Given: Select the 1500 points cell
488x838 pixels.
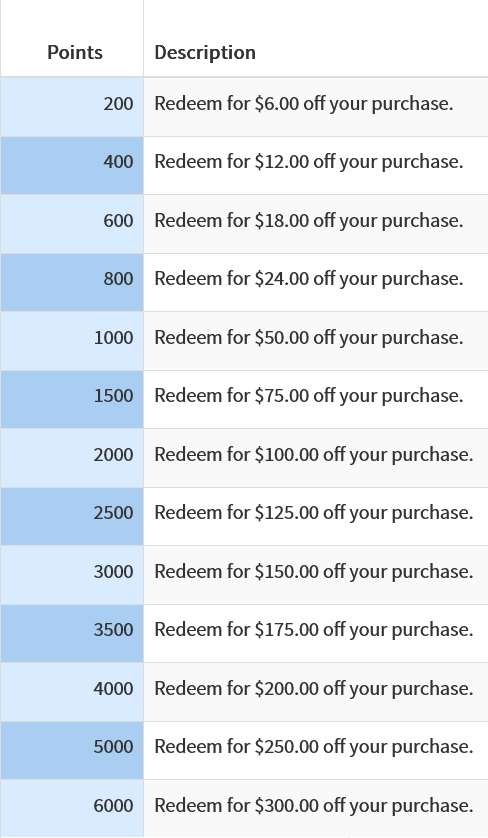Looking at the screenshot, I should coord(72,400).
